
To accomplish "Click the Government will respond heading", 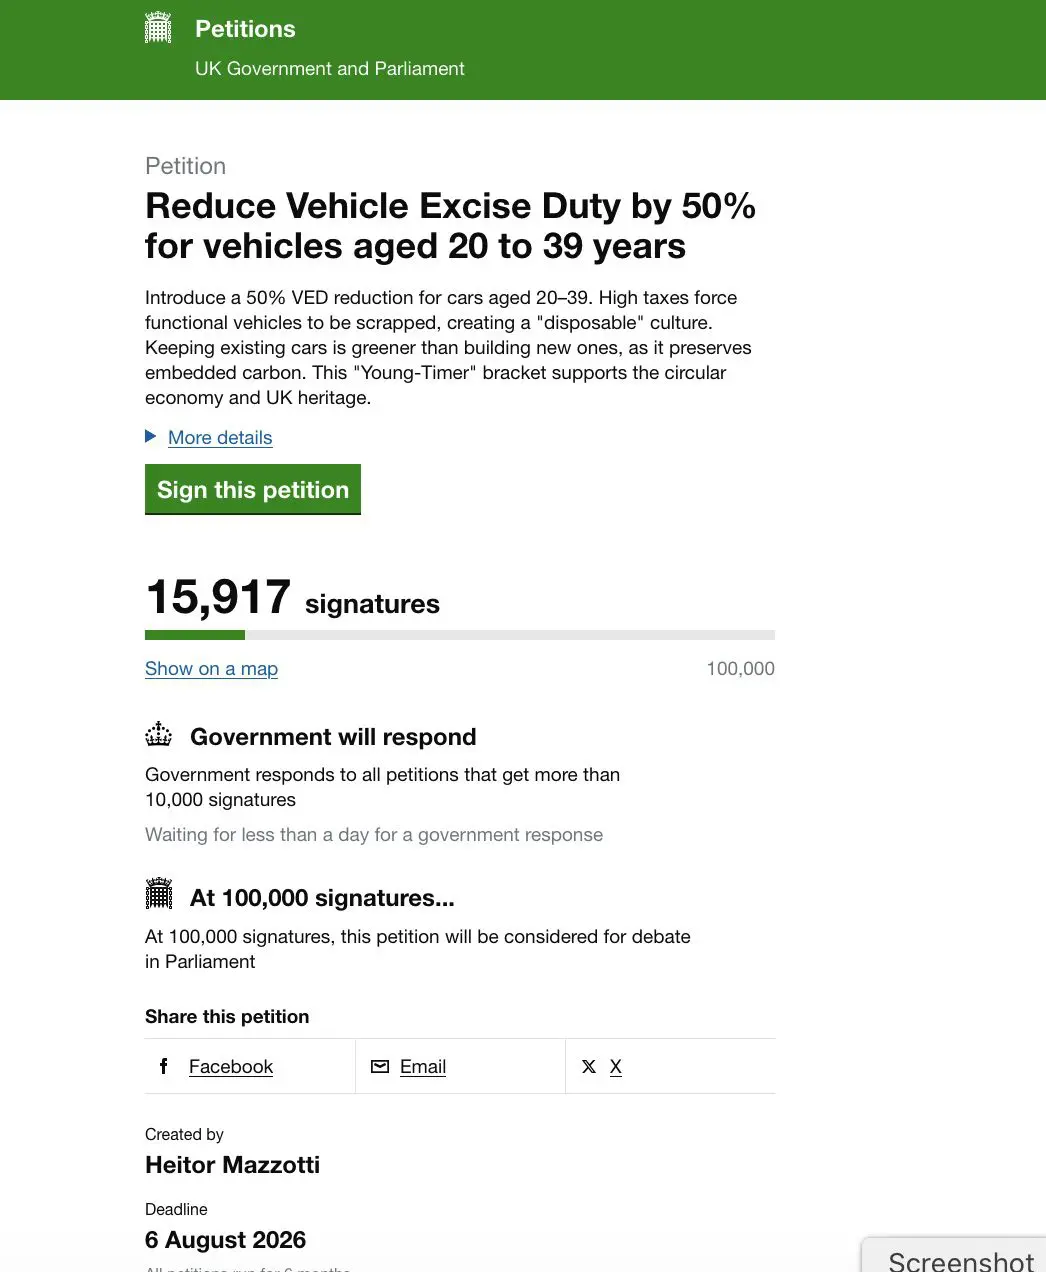I will [x=333, y=737].
